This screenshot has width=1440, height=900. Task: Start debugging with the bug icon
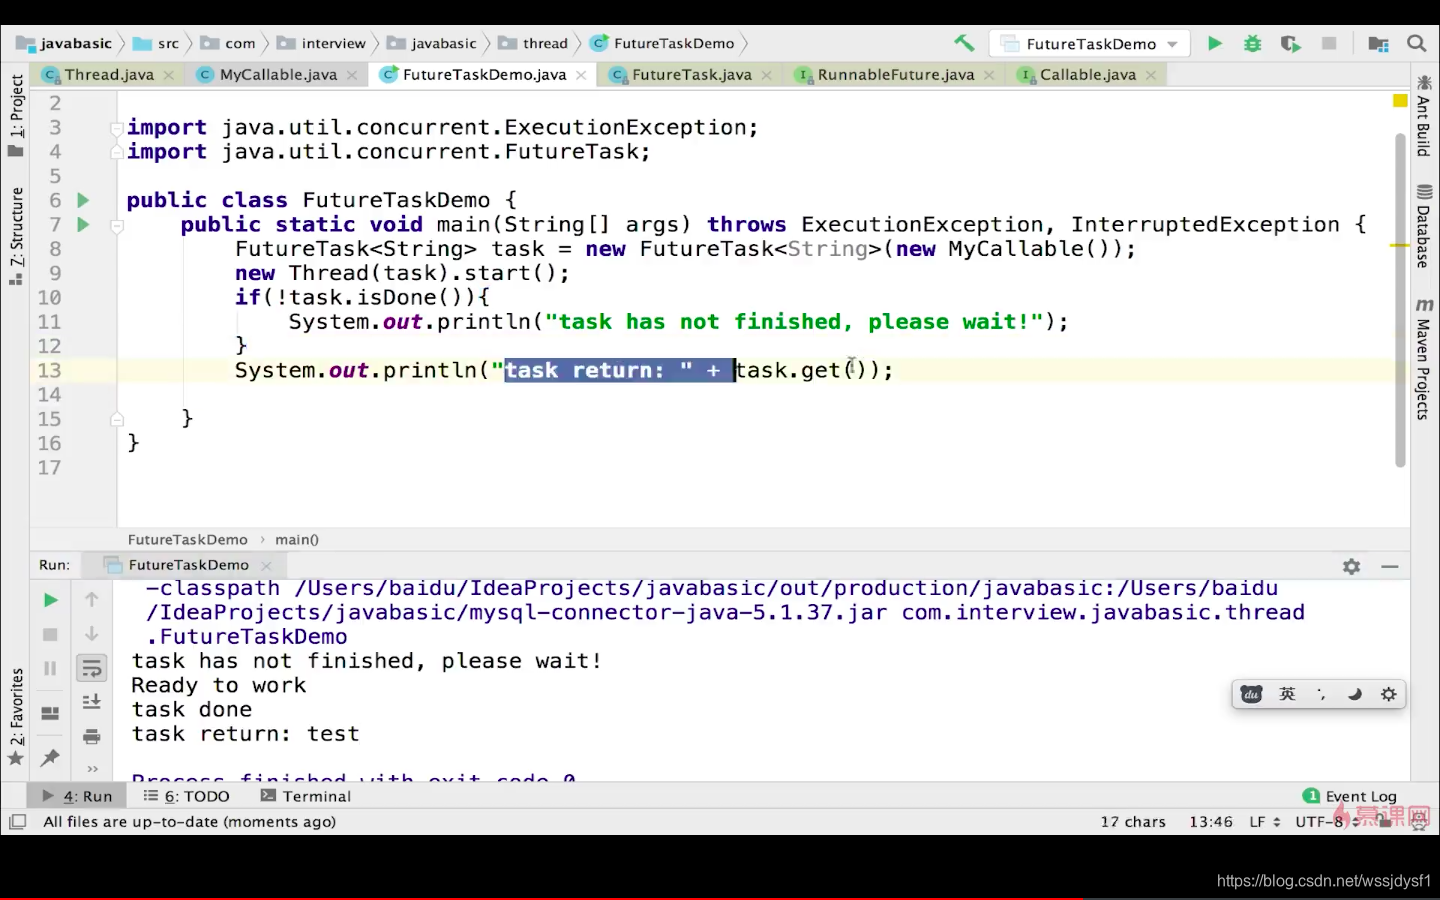click(1252, 43)
